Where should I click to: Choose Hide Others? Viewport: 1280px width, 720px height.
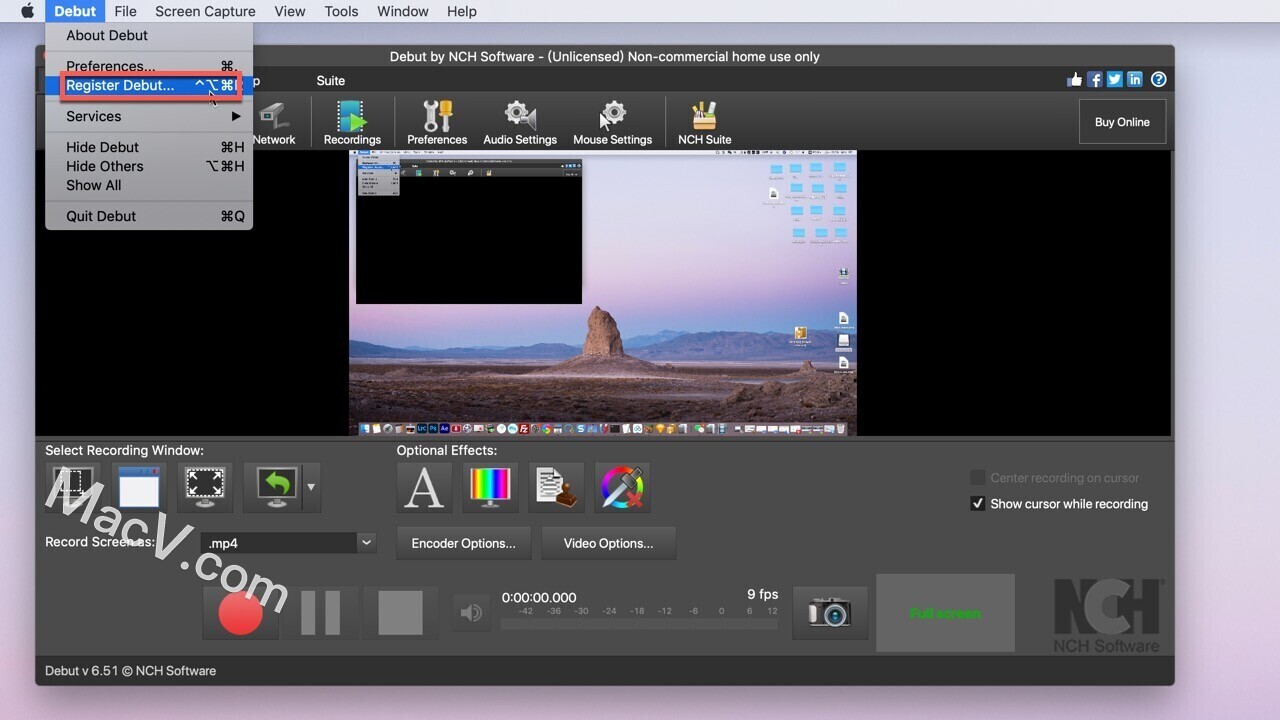coord(149,166)
